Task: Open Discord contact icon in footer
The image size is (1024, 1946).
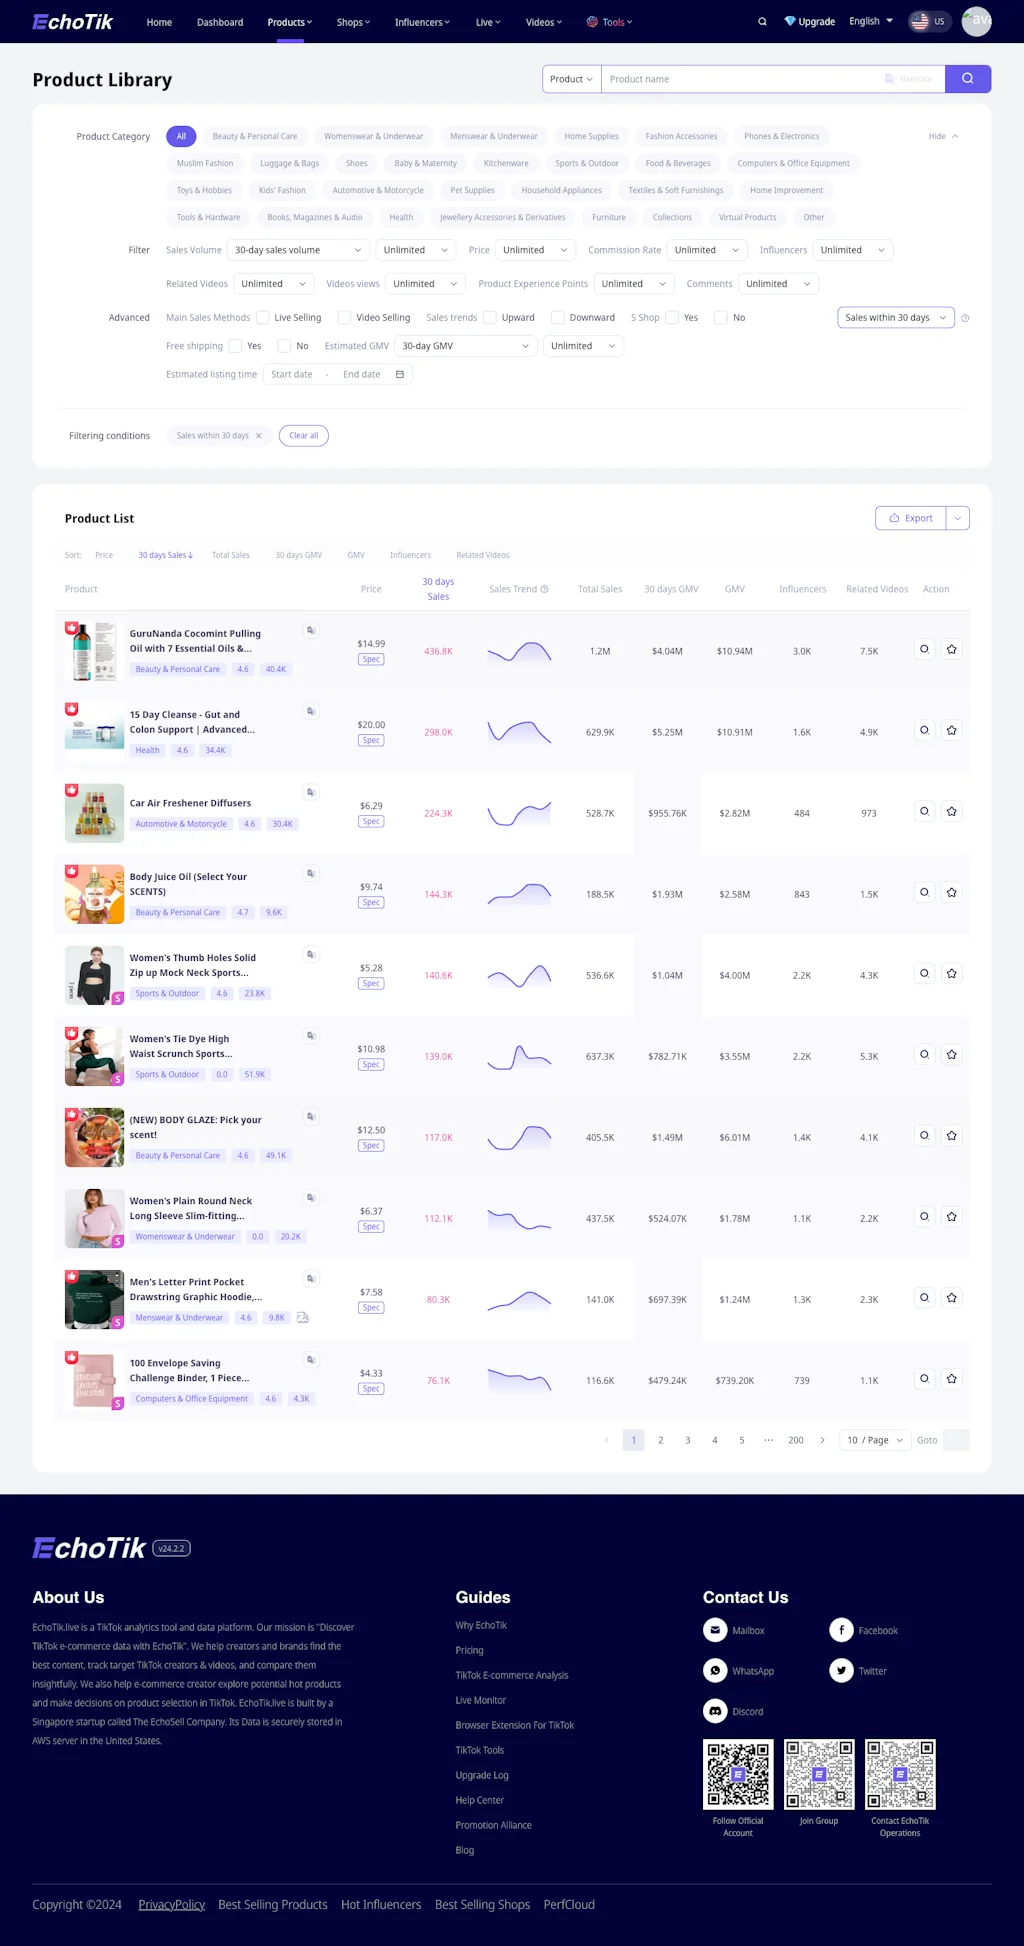Action: click(x=715, y=1711)
